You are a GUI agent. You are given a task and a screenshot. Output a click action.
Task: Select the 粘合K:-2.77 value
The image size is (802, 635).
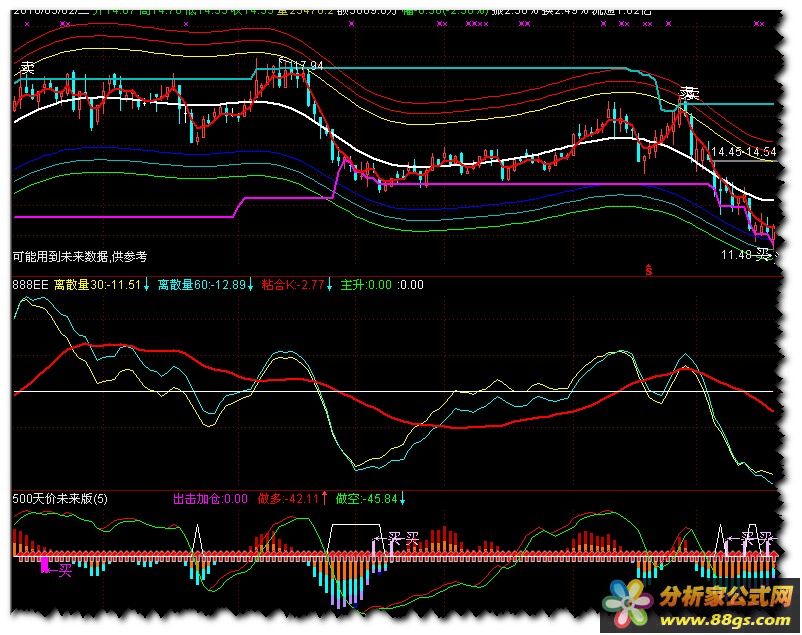pyautogui.click(x=293, y=285)
